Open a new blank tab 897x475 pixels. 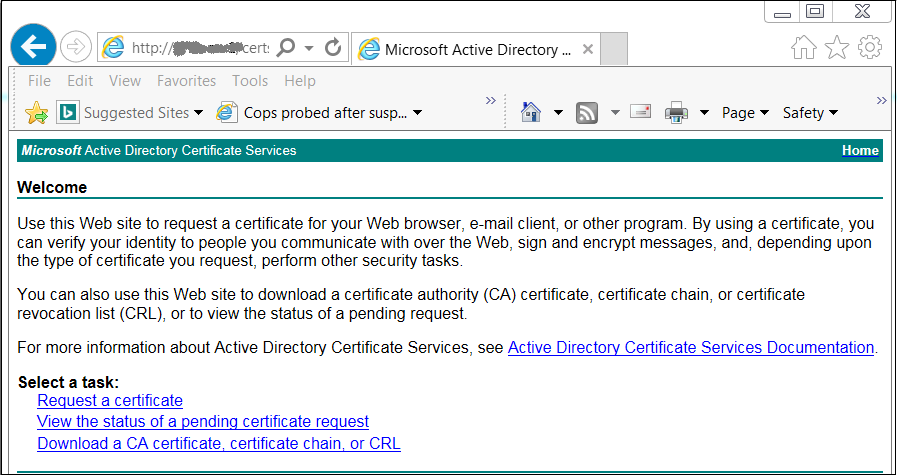(x=614, y=49)
